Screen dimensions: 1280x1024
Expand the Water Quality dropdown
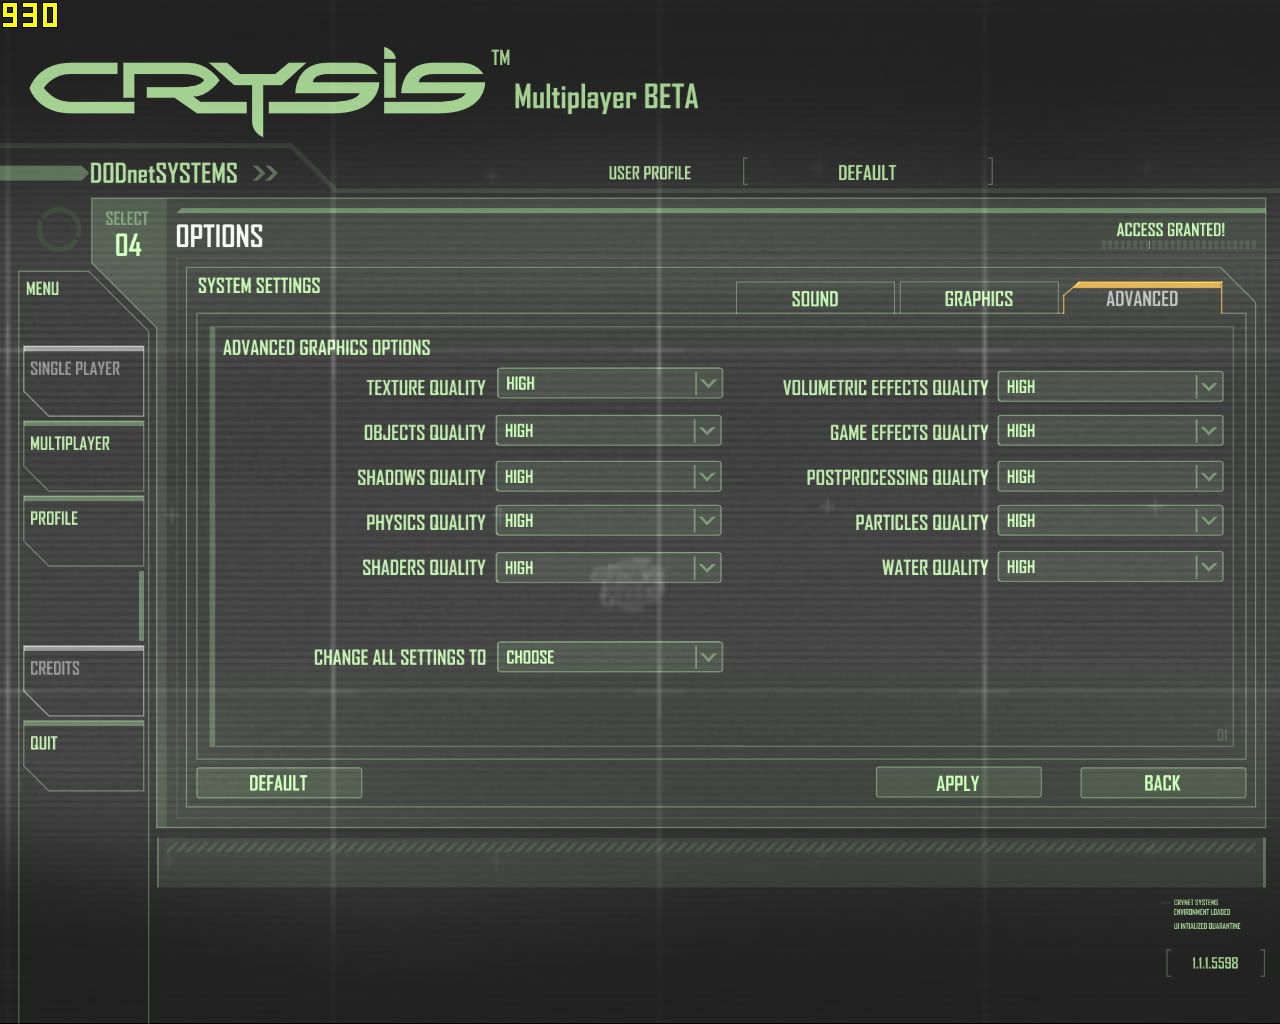(x=1110, y=567)
